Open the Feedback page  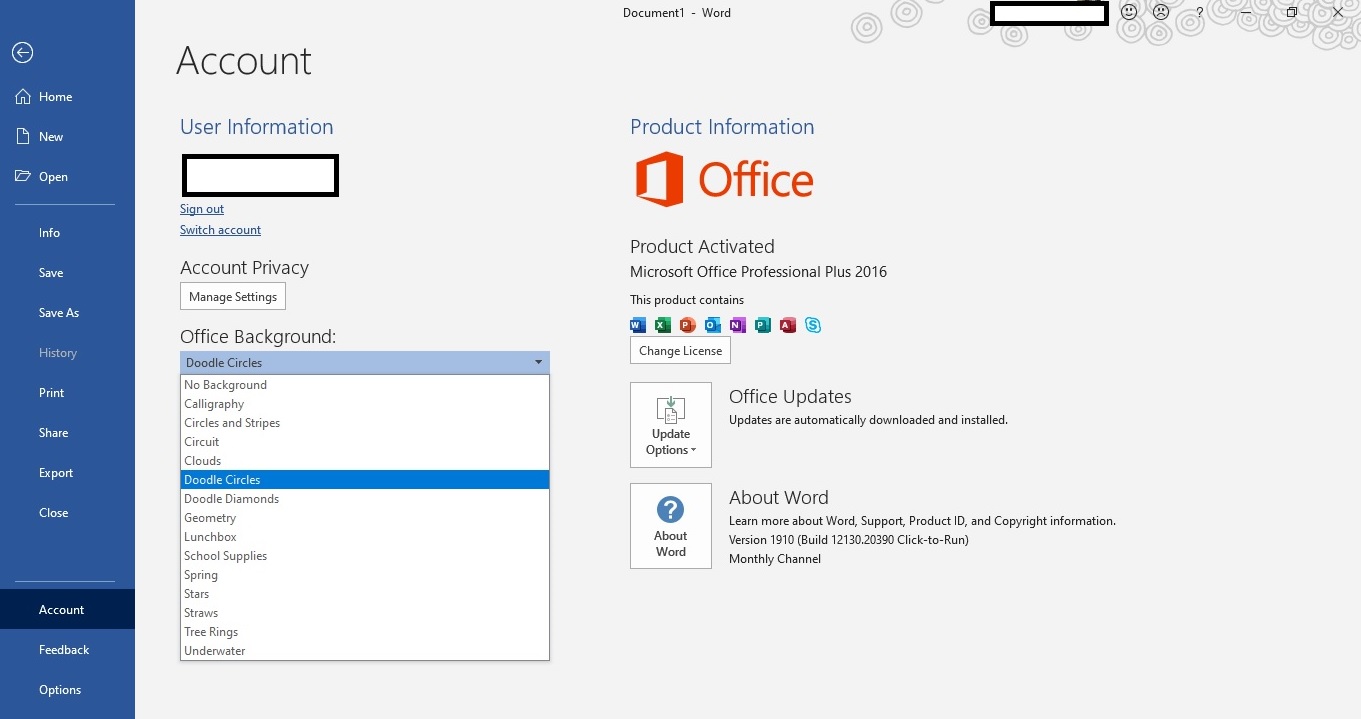point(67,650)
